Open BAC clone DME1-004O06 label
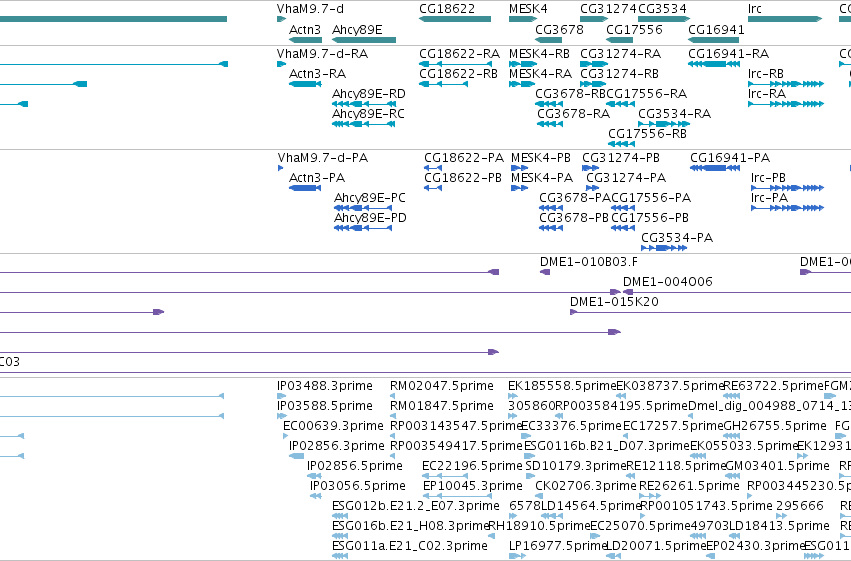This screenshot has height=561, width=851. 667,282
